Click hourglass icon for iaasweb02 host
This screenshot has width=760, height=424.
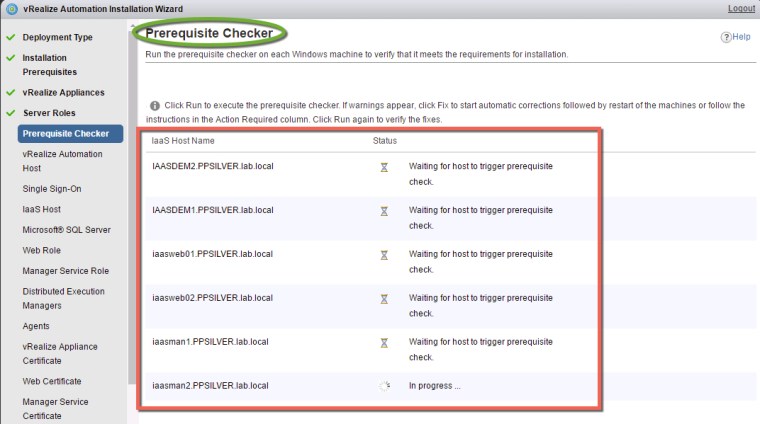point(384,299)
